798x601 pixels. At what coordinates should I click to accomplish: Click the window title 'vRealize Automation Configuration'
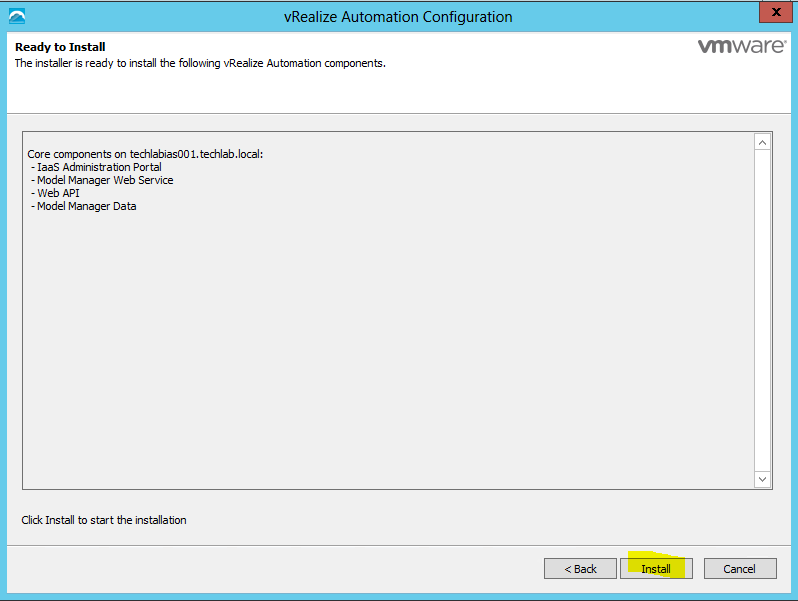pyautogui.click(x=398, y=17)
